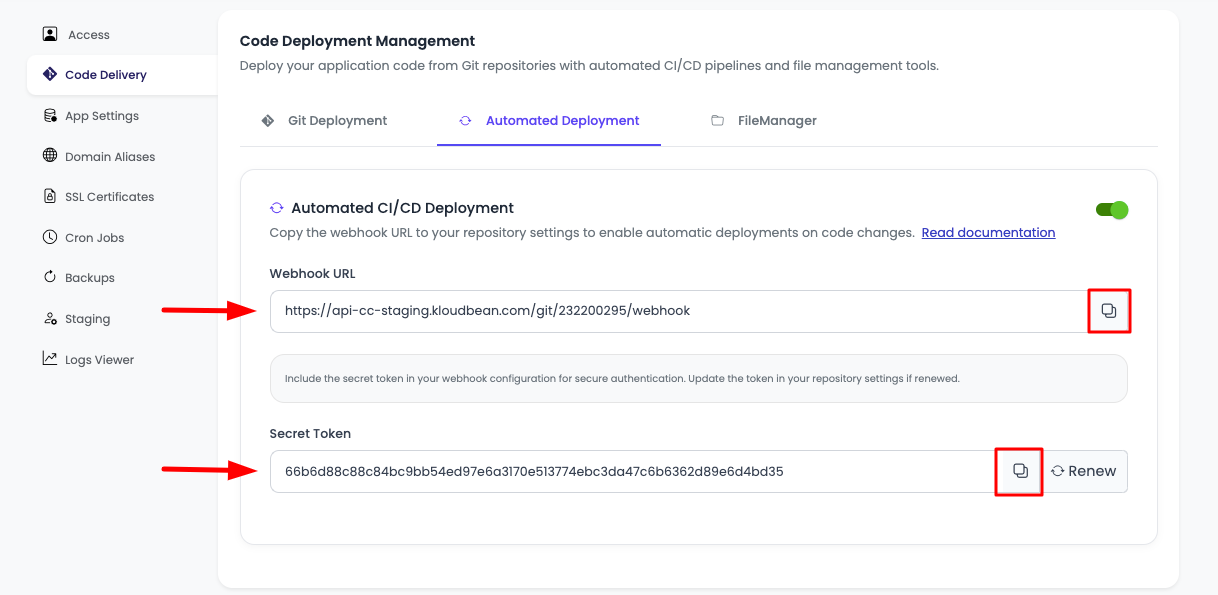
Task: Select the Backups sidebar icon
Action: click(51, 277)
